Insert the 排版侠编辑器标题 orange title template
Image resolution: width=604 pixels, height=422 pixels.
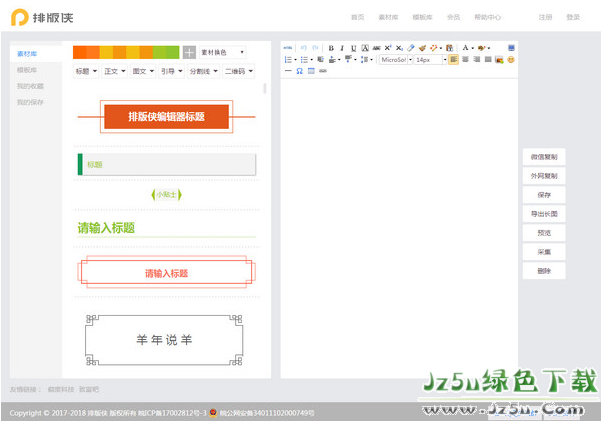(166, 117)
